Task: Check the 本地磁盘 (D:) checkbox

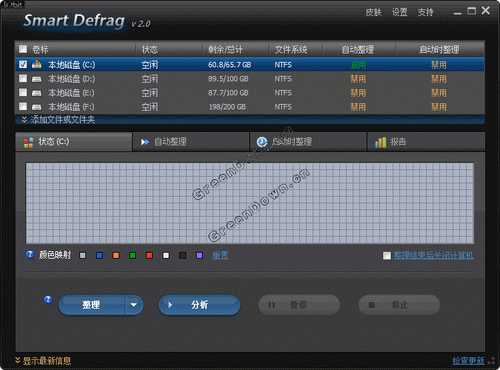Action: (x=23, y=79)
